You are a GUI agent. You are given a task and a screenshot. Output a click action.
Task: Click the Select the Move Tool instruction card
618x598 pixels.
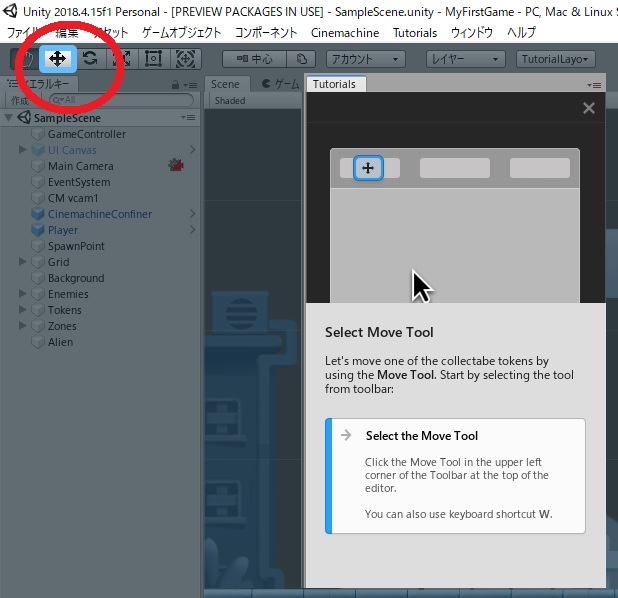(455, 476)
